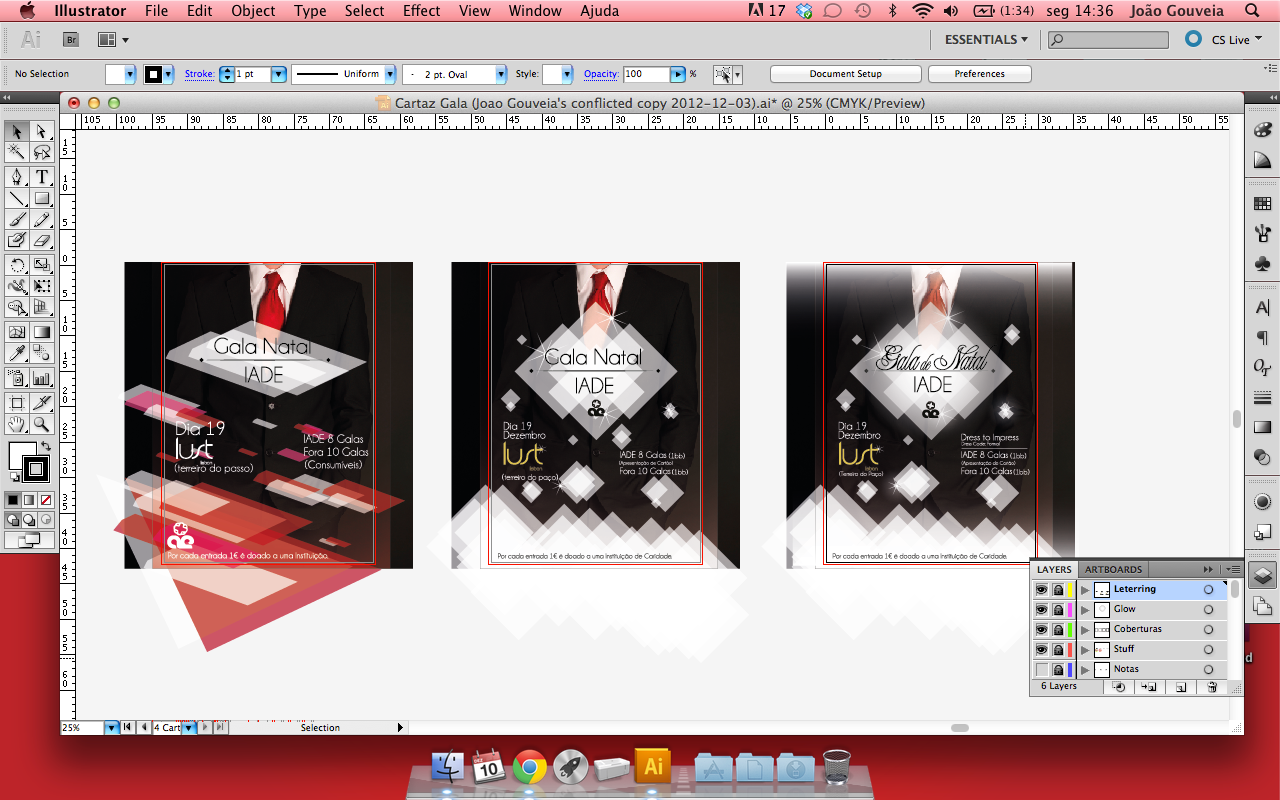Hide the Coberturas layer eye icon
Viewport: 1280px width, 800px height.
pyautogui.click(x=1042, y=630)
